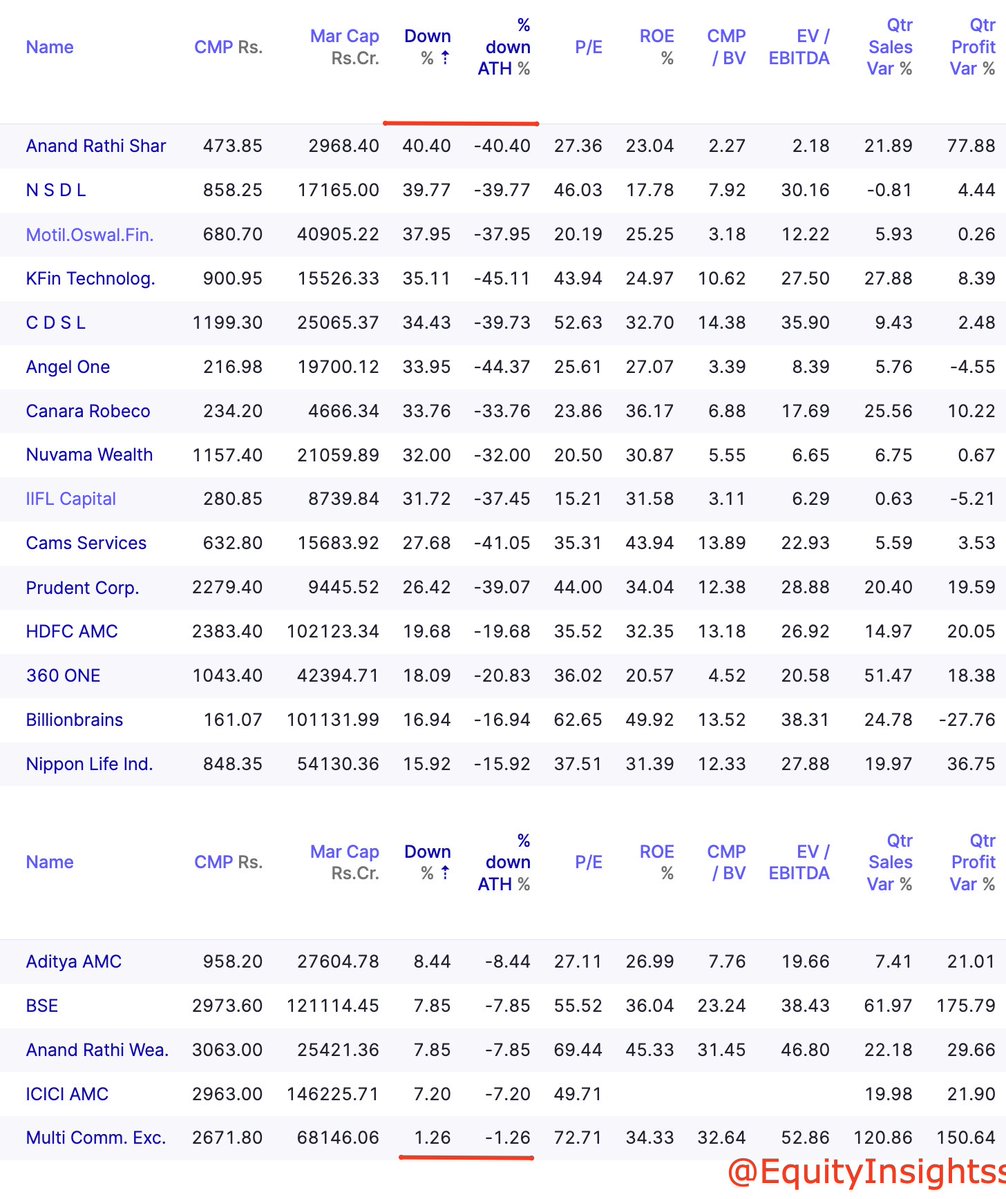Sort top table by Name header
The height and width of the screenshot is (1199, 1006).
pos(50,47)
